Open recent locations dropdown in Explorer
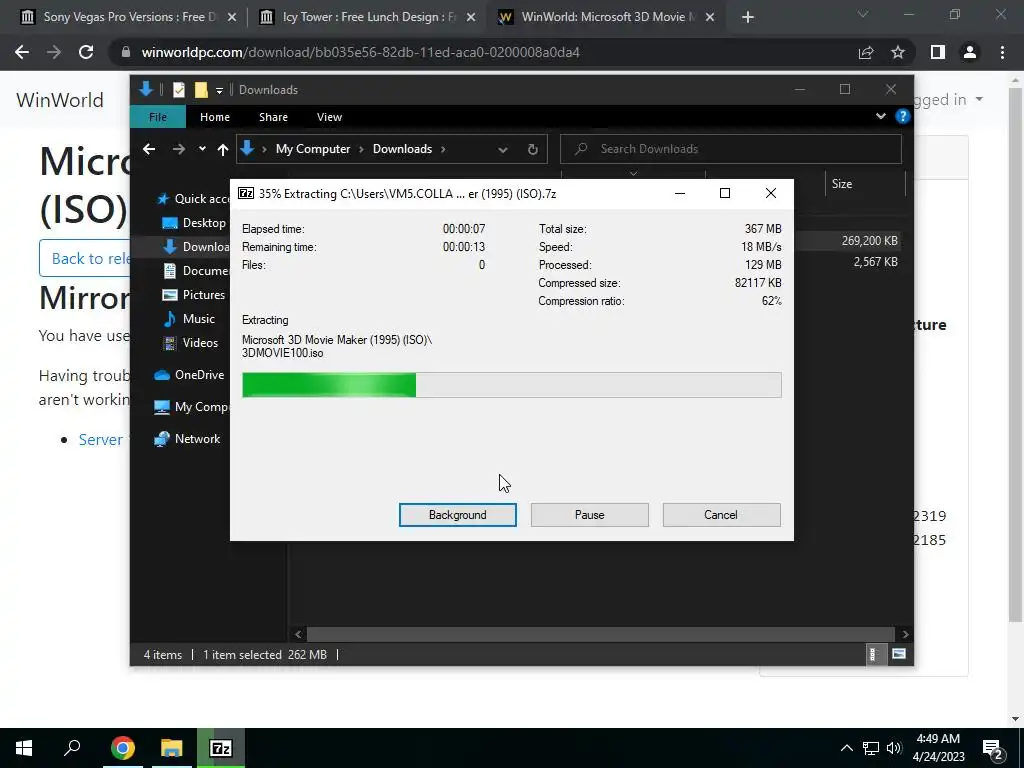 coord(202,149)
